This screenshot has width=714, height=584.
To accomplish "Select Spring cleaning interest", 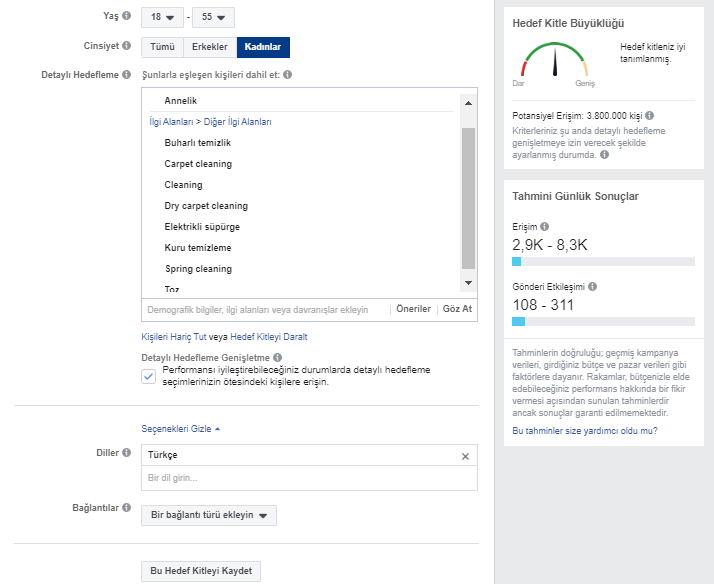I will tap(199, 269).
